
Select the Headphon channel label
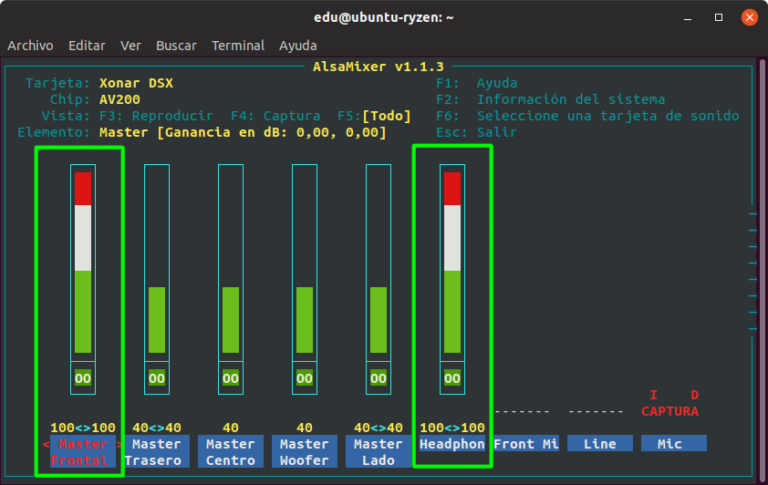click(x=452, y=444)
